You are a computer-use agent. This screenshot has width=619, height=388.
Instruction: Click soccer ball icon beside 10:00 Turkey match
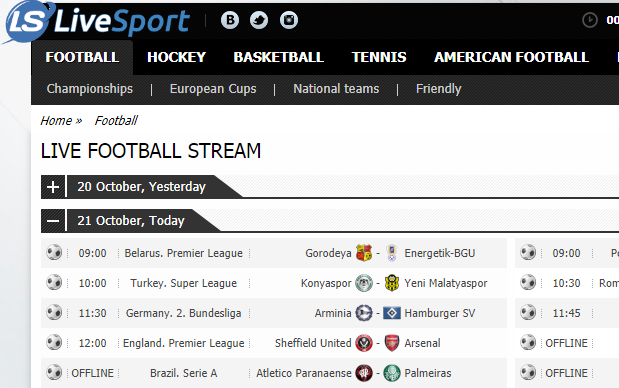click(x=54, y=283)
